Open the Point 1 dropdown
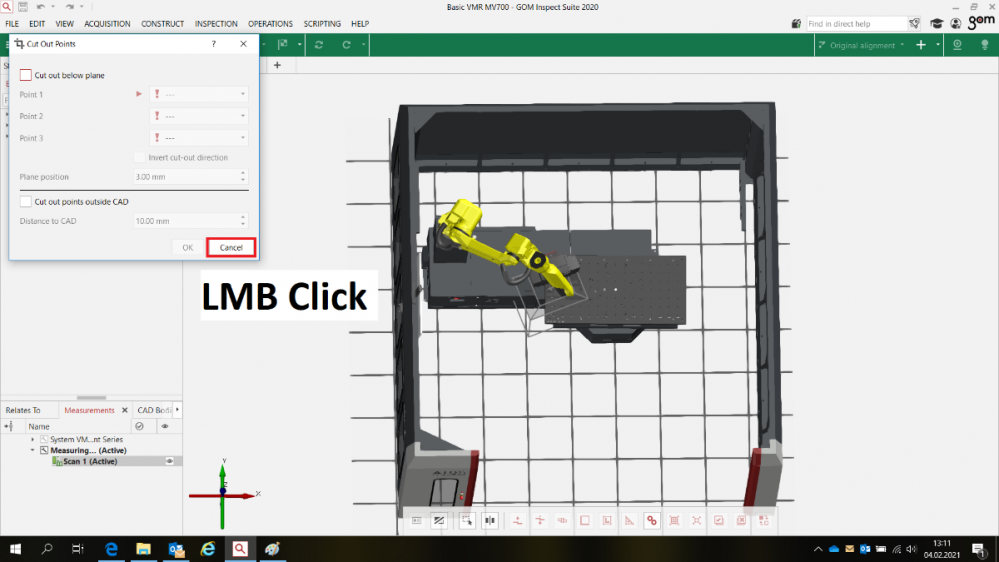999x562 pixels. 198,94
